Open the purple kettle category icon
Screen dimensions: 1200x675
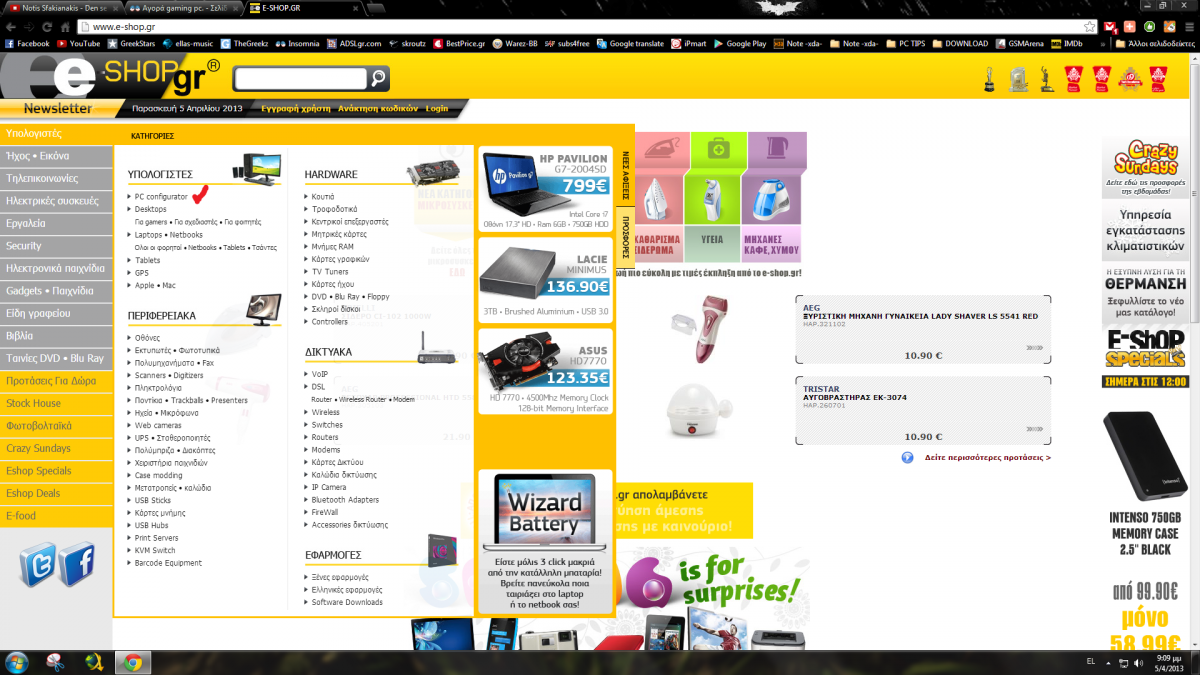tap(776, 148)
